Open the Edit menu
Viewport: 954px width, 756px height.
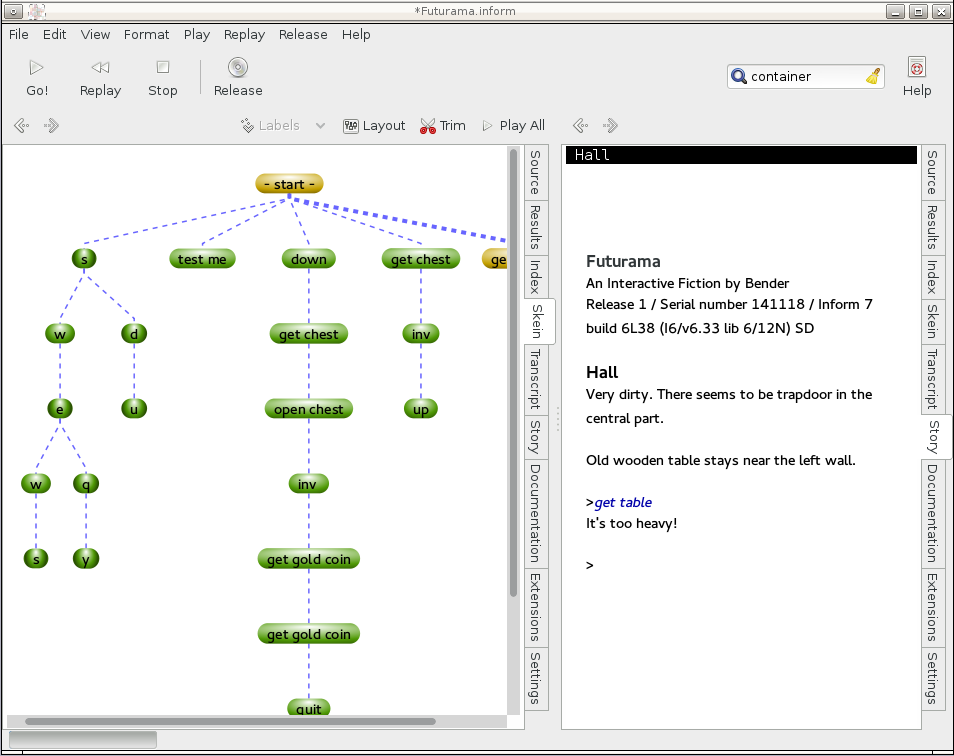(54, 35)
